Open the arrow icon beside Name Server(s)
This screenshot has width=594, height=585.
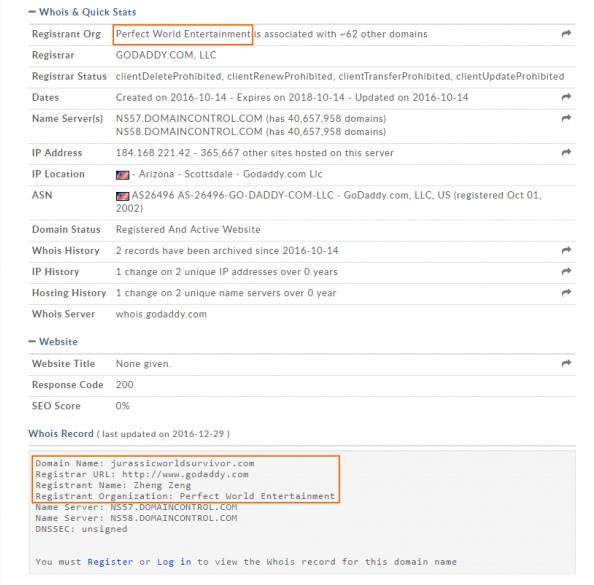(x=566, y=118)
